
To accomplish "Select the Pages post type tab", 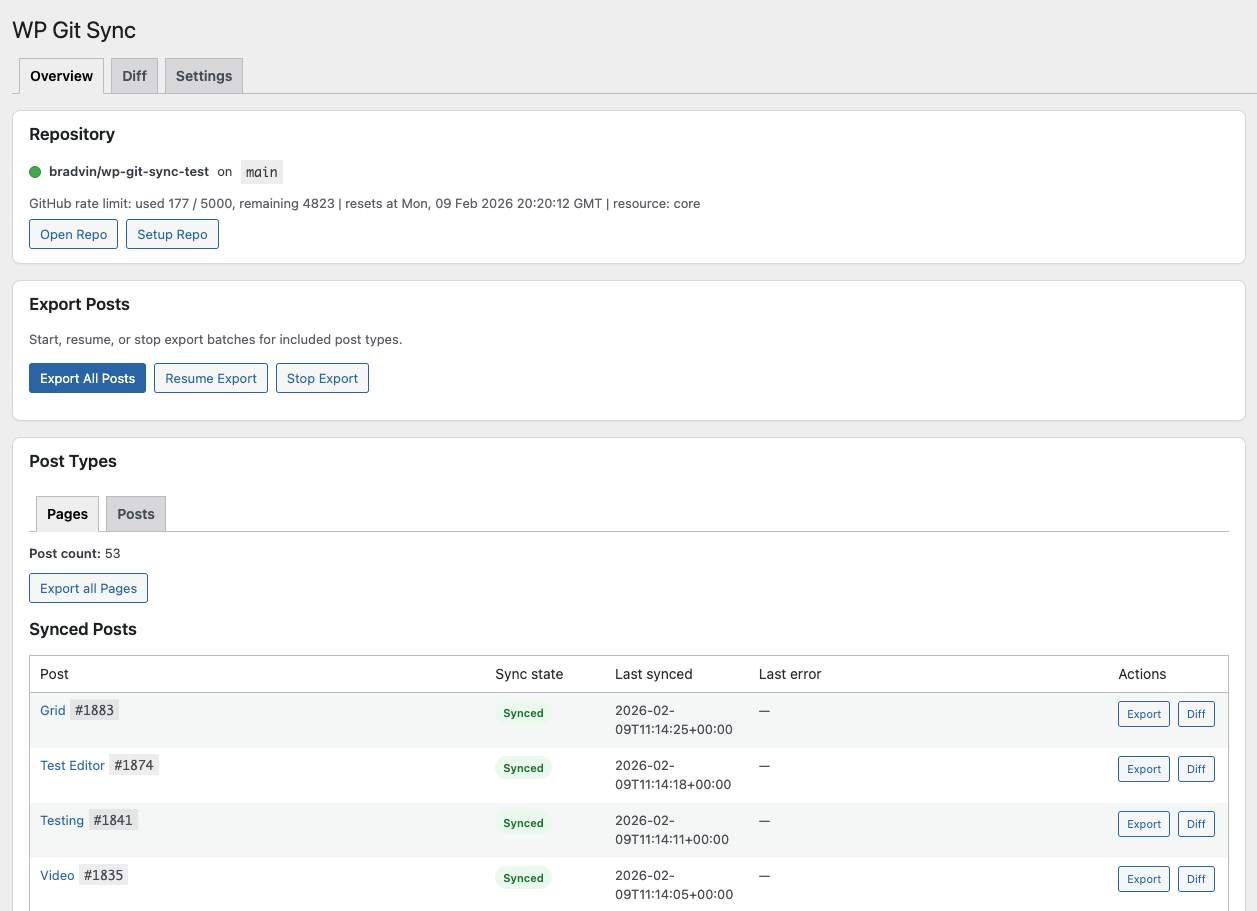I will coord(68,514).
